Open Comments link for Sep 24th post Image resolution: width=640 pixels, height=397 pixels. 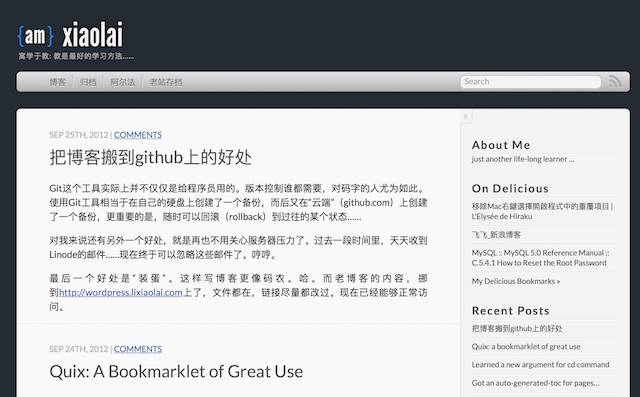click(138, 349)
